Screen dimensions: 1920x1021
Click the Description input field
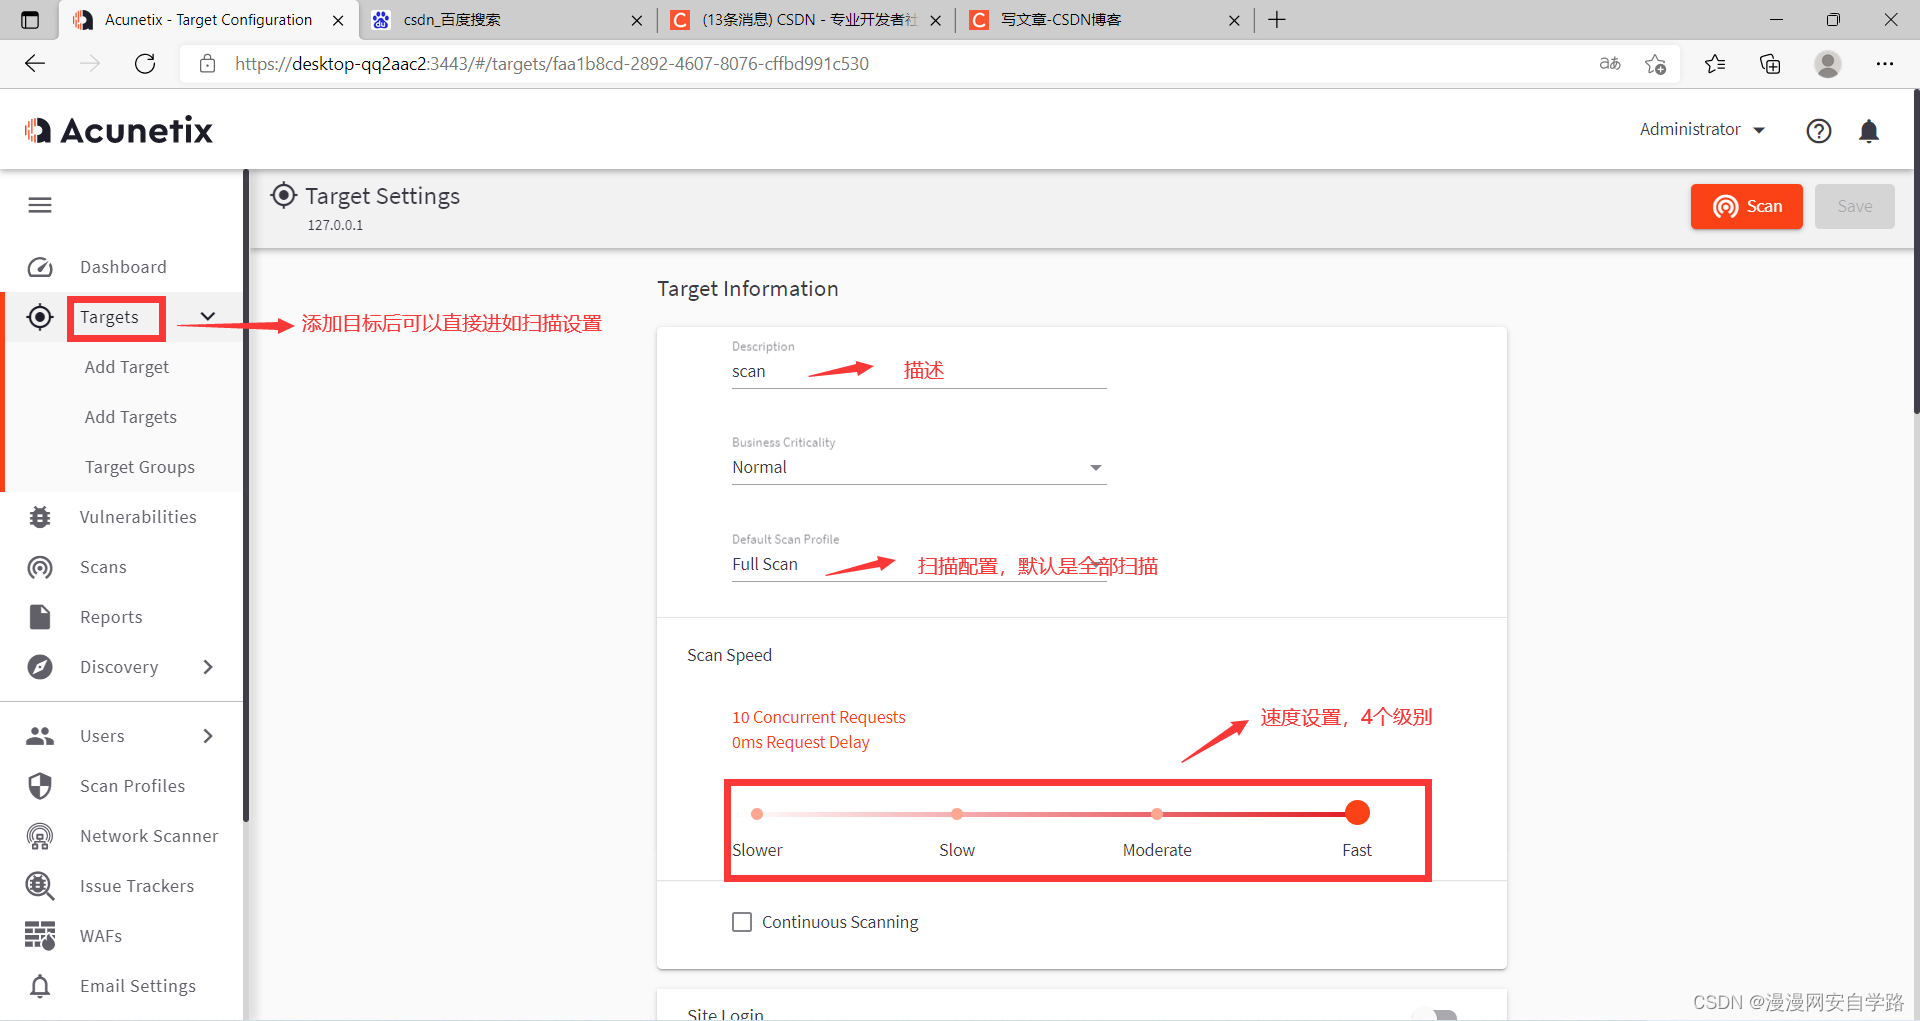(919, 371)
